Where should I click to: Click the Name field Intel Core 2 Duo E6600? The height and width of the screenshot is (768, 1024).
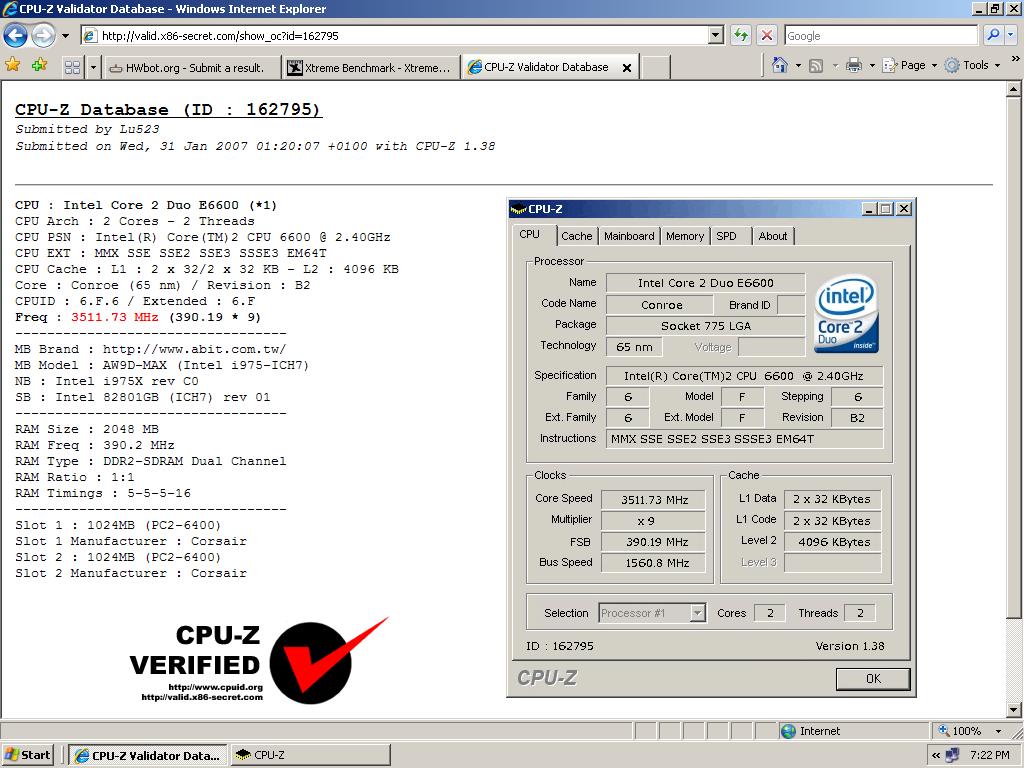click(x=705, y=283)
